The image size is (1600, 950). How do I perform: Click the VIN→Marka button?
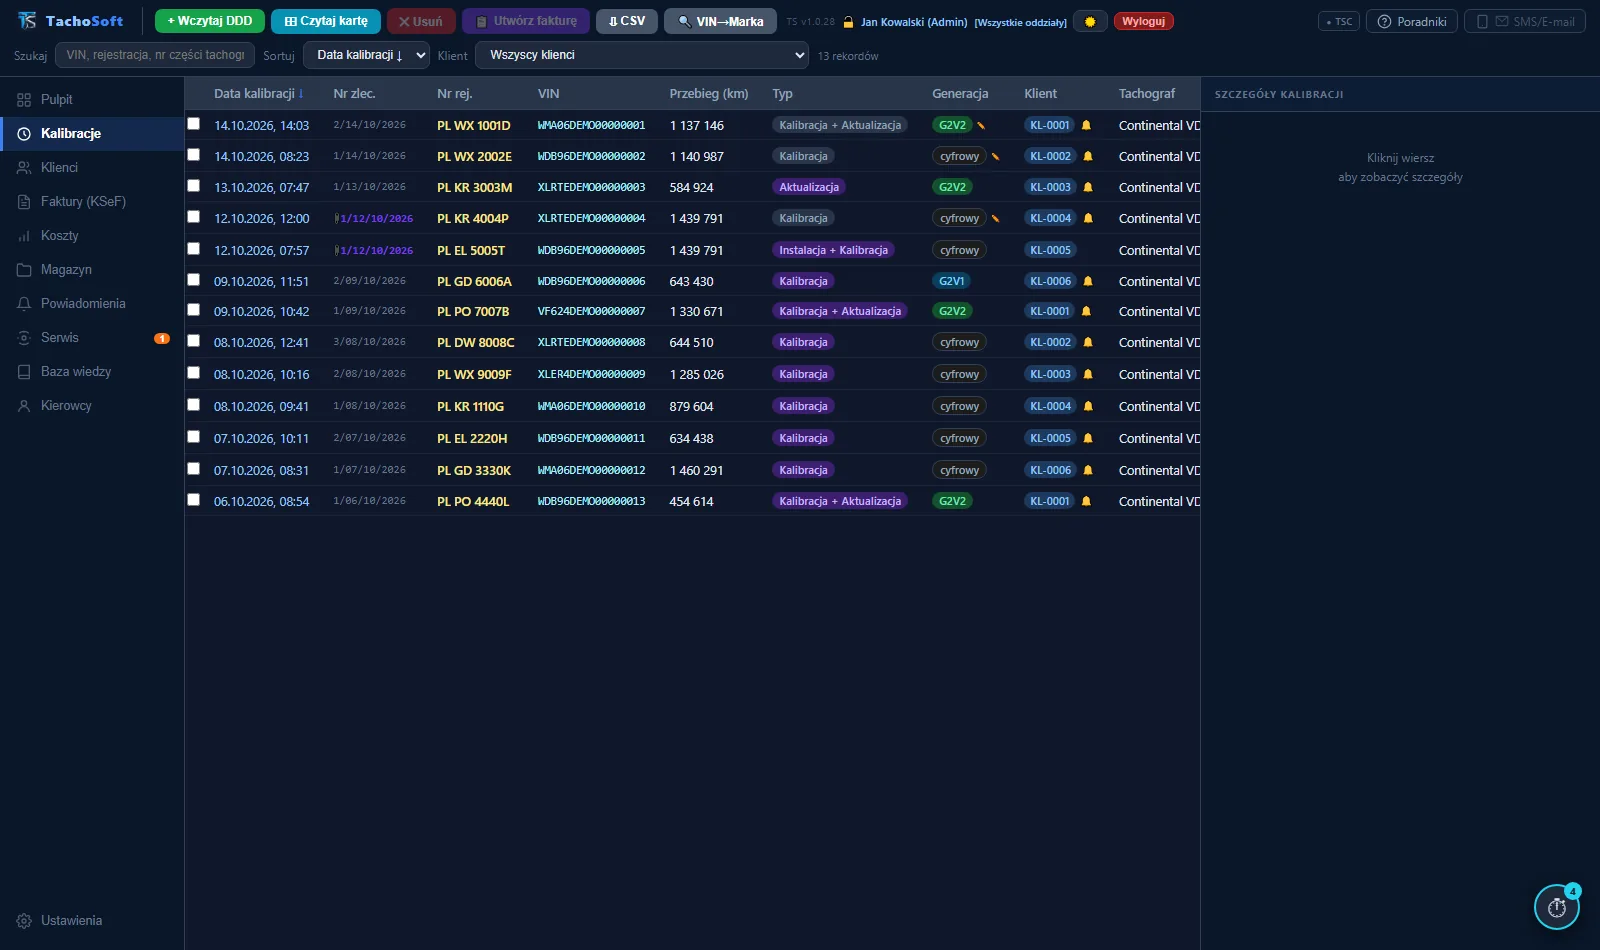click(720, 21)
